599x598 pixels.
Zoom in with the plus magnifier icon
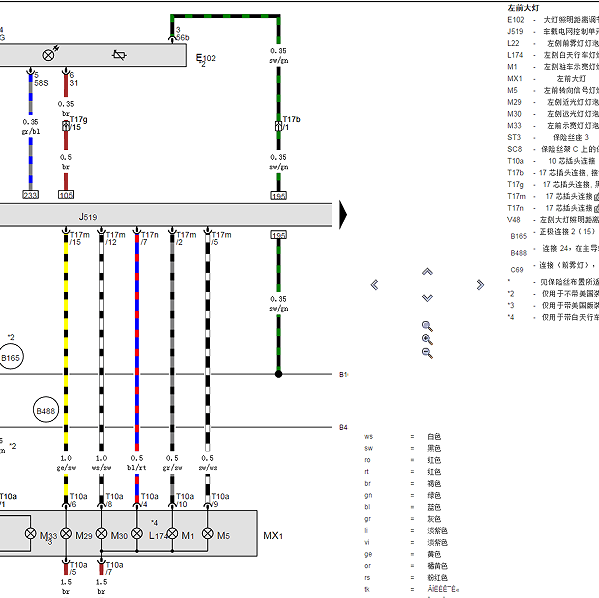427,339
